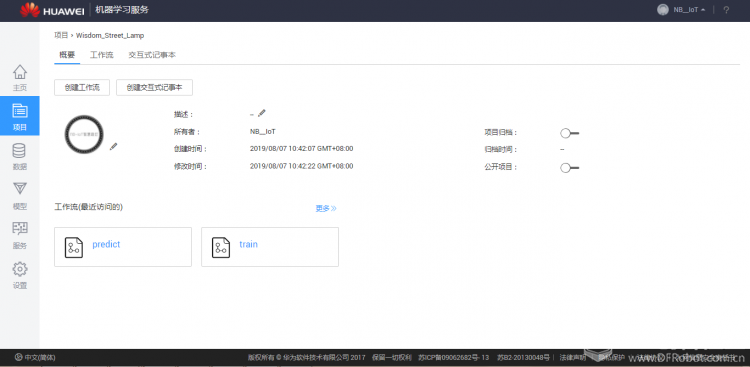
Task: Click the NB__IoT user avatar icon
Action: 662,10
